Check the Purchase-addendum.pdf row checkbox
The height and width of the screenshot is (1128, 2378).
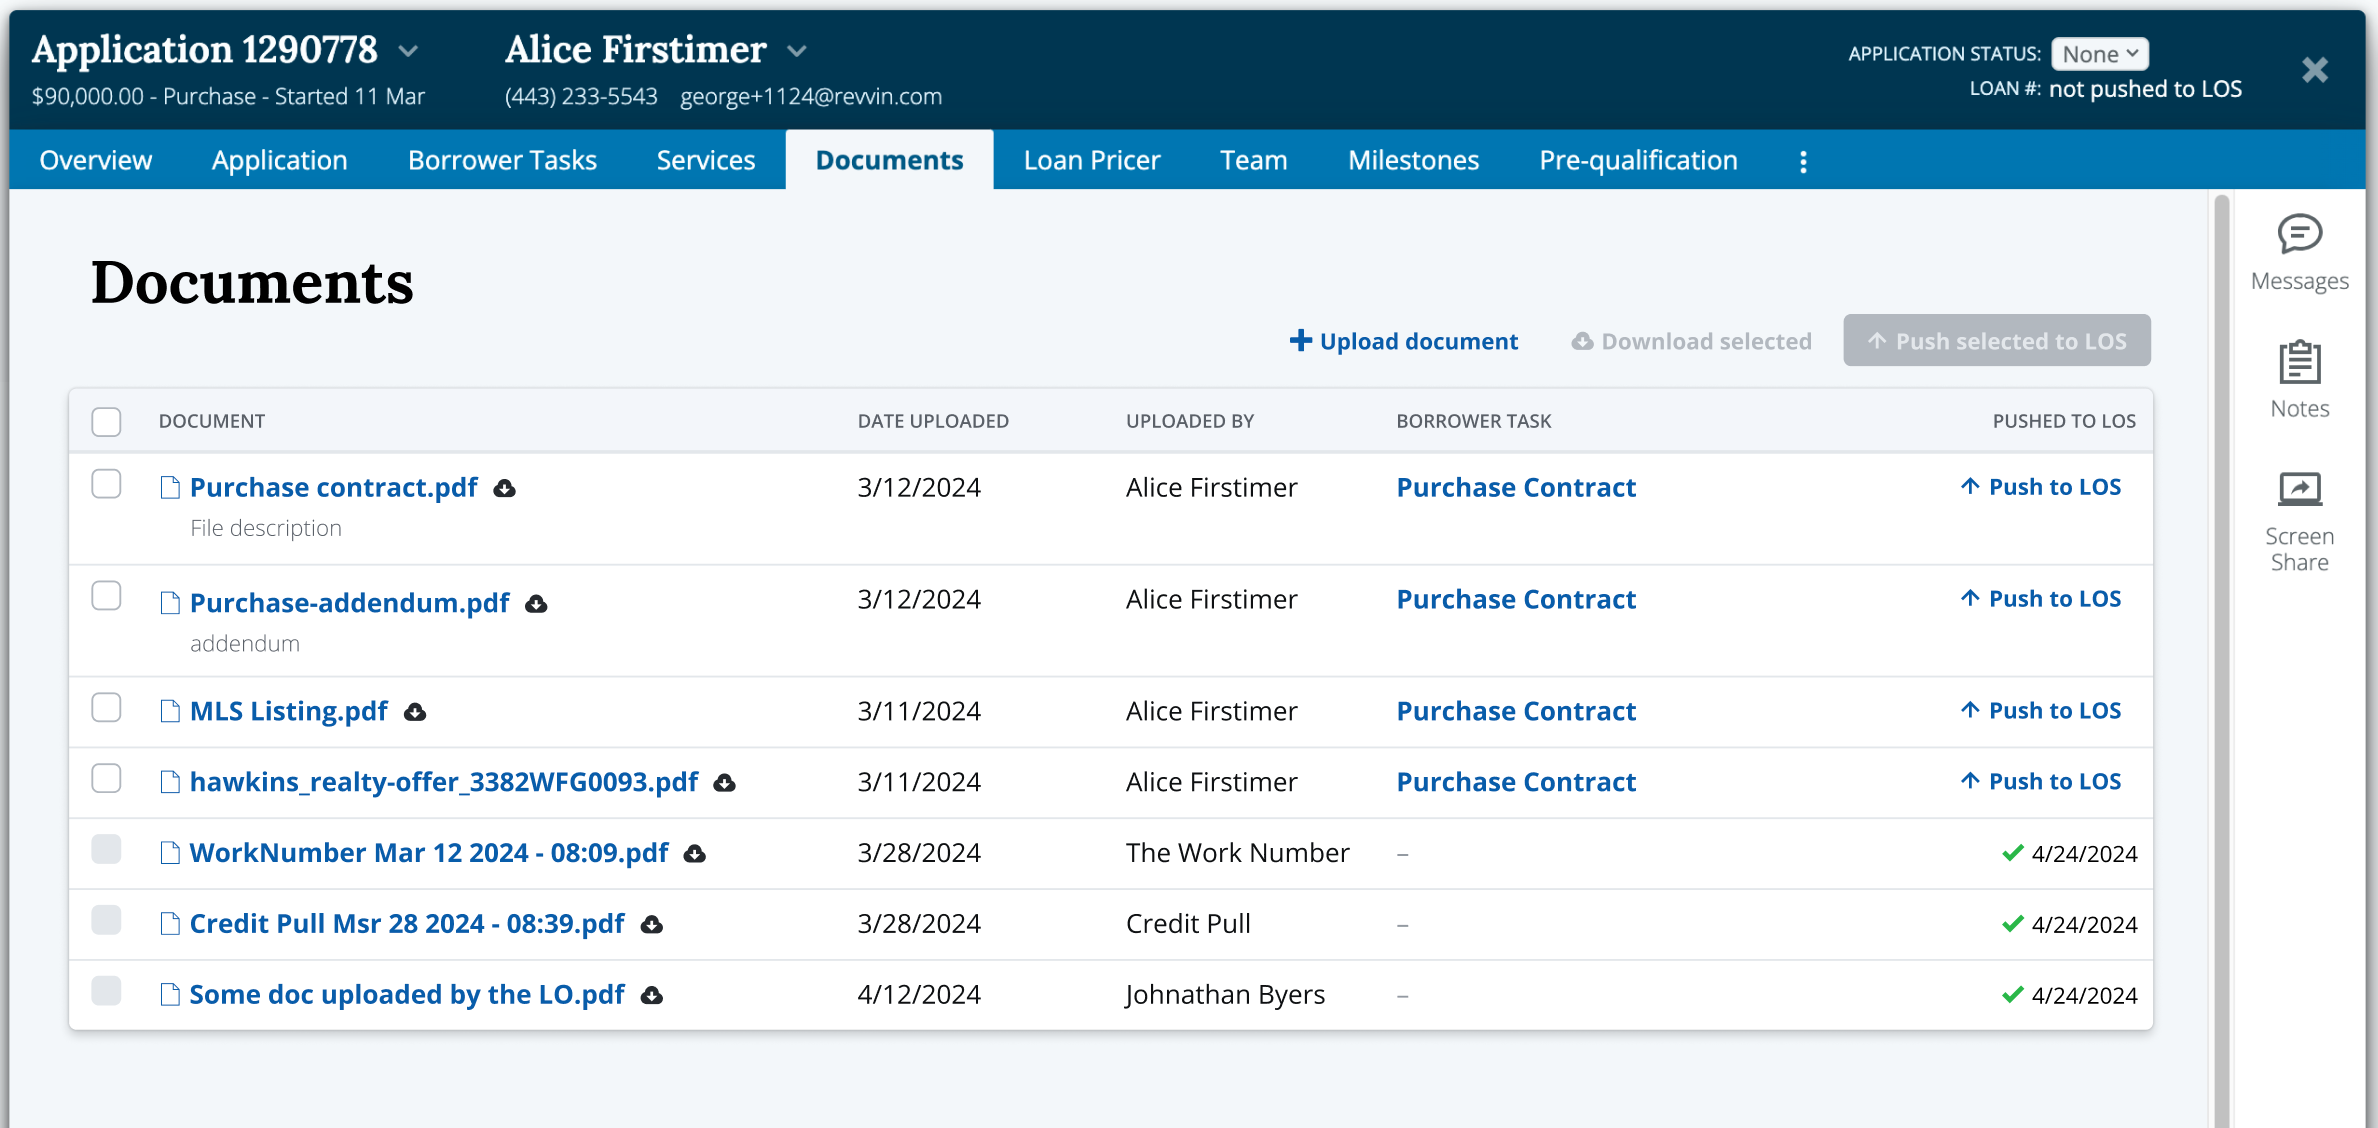tap(106, 597)
